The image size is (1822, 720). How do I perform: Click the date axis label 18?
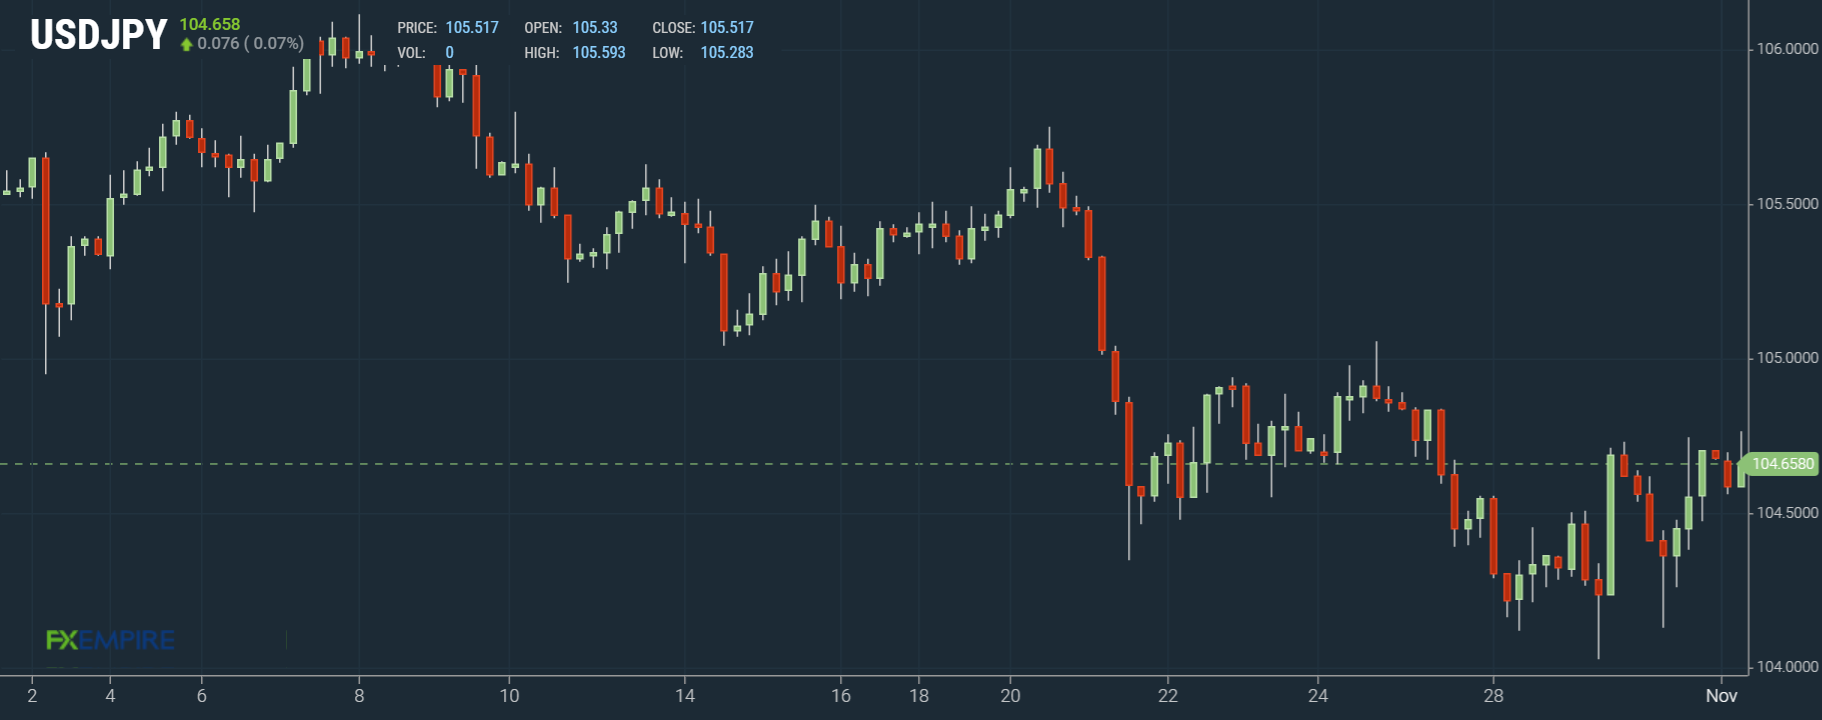(919, 696)
